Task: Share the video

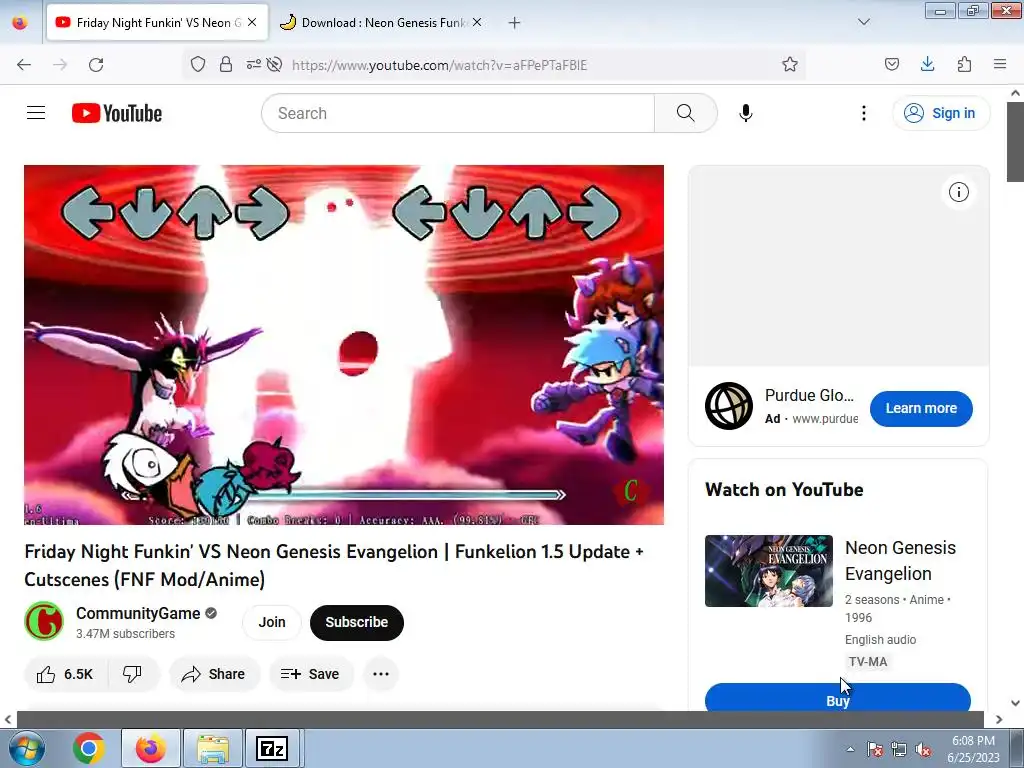Action: coord(214,674)
